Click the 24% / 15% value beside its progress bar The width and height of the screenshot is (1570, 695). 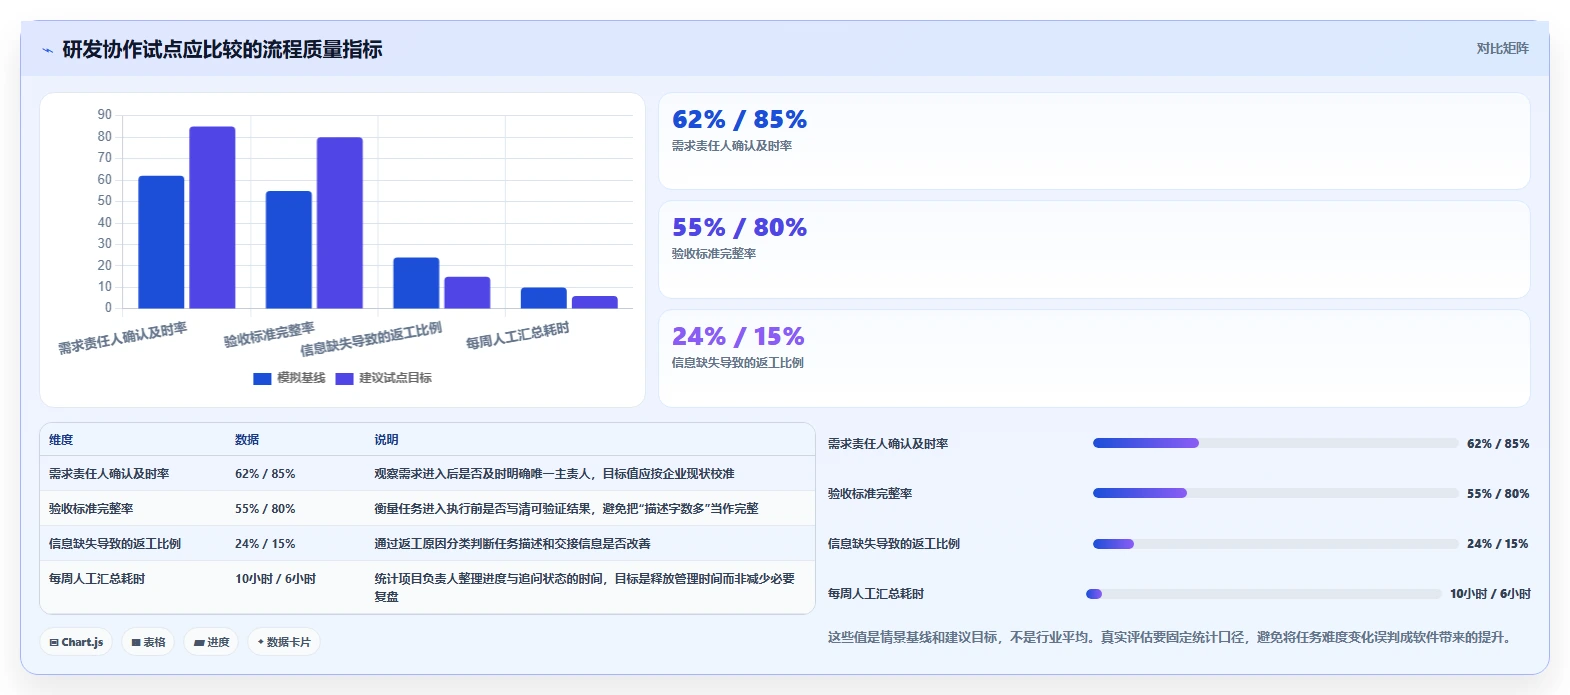[1498, 544]
